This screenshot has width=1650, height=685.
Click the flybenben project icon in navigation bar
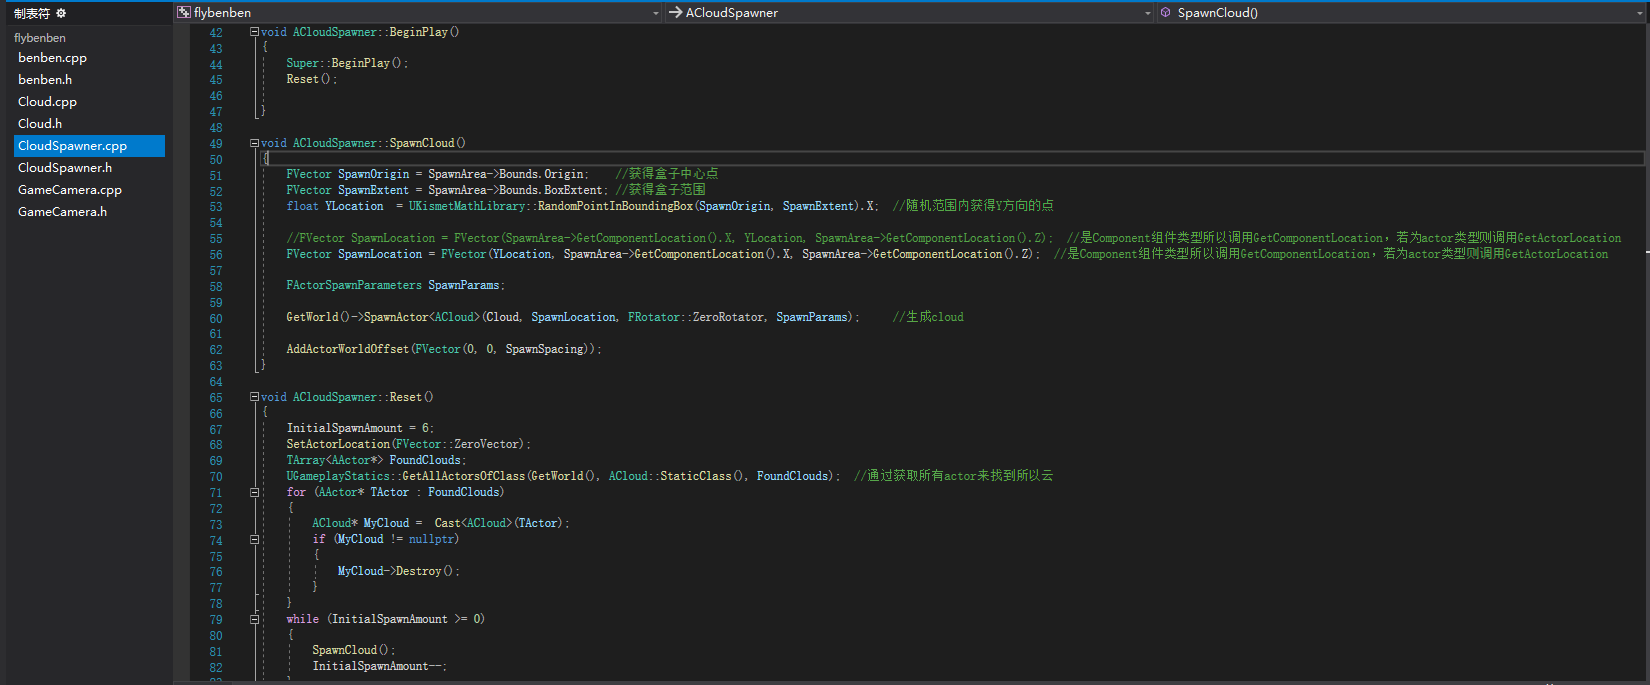pyautogui.click(x=184, y=12)
